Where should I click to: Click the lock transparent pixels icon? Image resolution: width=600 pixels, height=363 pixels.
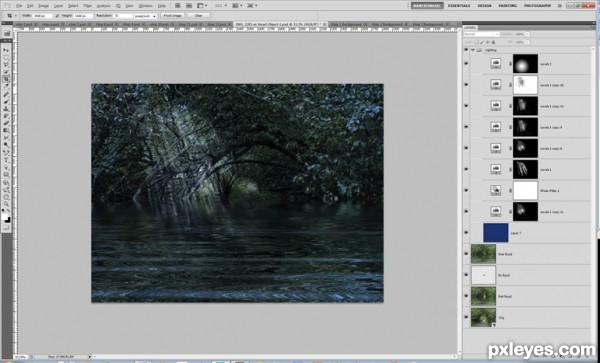tap(477, 42)
